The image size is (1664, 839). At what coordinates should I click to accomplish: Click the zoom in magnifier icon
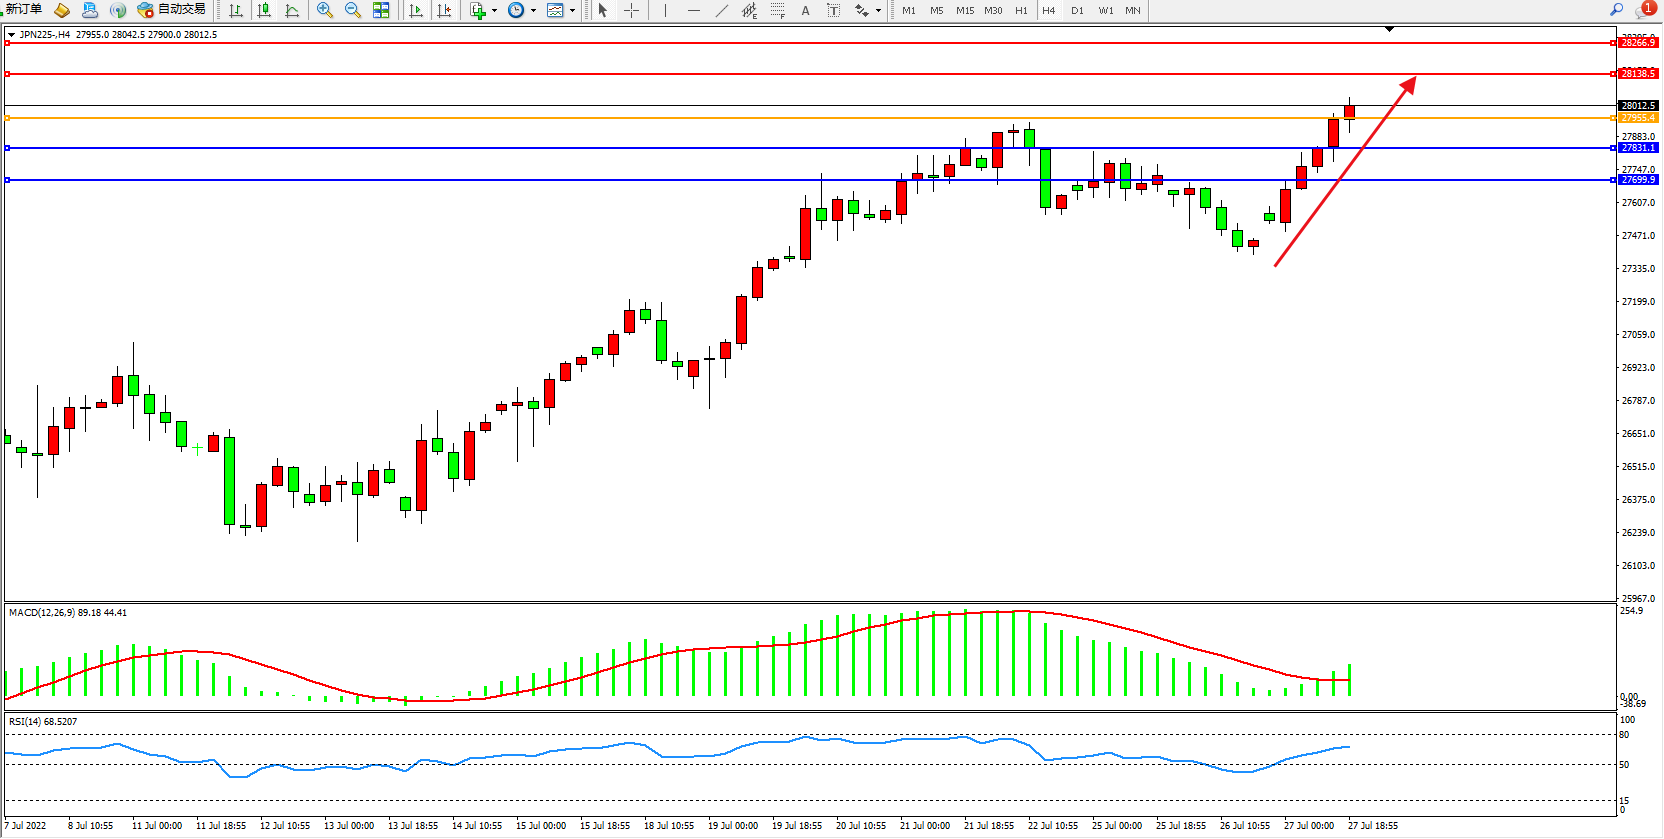click(x=325, y=10)
